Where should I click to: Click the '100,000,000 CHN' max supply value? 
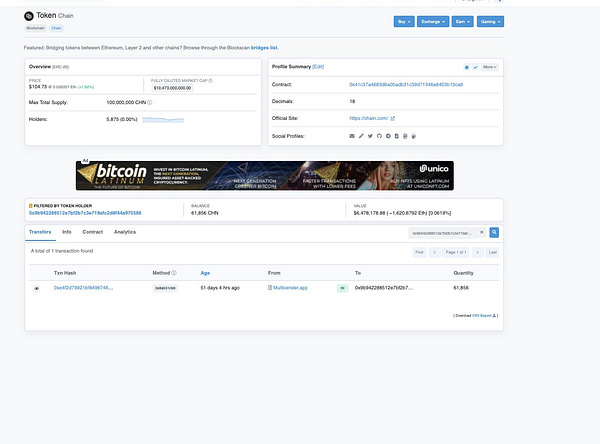click(126, 103)
